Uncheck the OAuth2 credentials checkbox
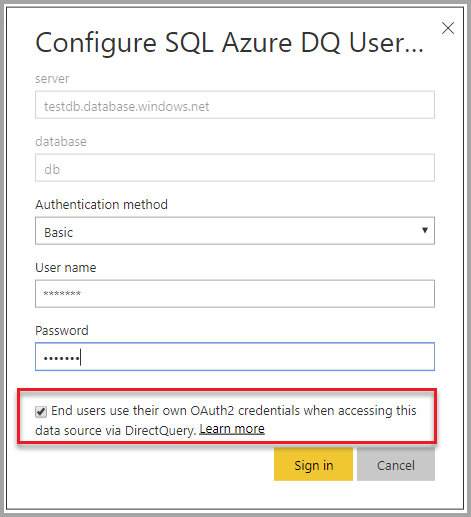Viewport: 471px width, 517px height. click(41, 412)
